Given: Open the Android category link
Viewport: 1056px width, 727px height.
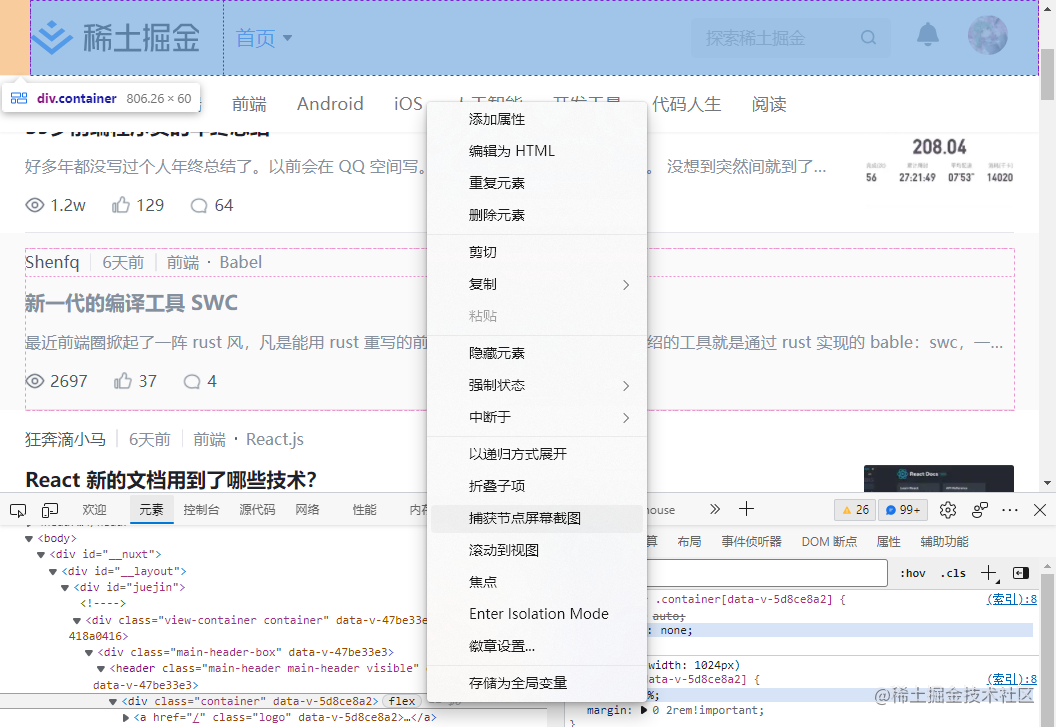Looking at the screenshot, I should (330, 104).
